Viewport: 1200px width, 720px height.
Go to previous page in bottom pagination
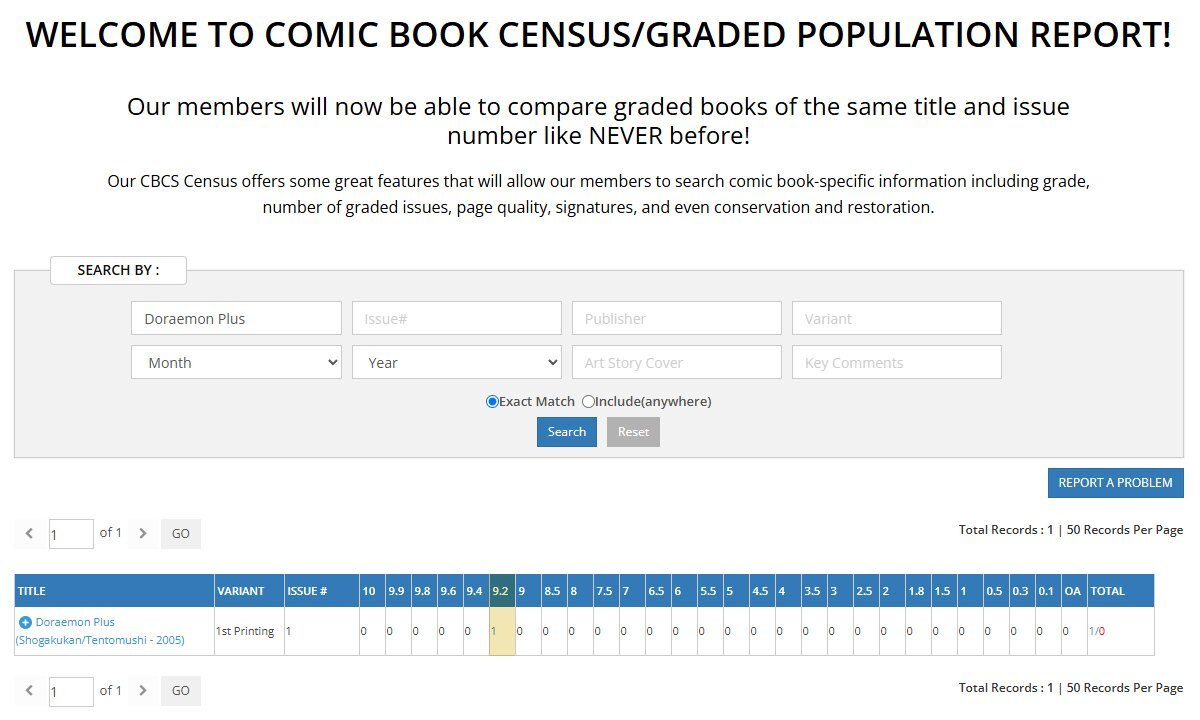pyautogui.click(x=30, y=691)
